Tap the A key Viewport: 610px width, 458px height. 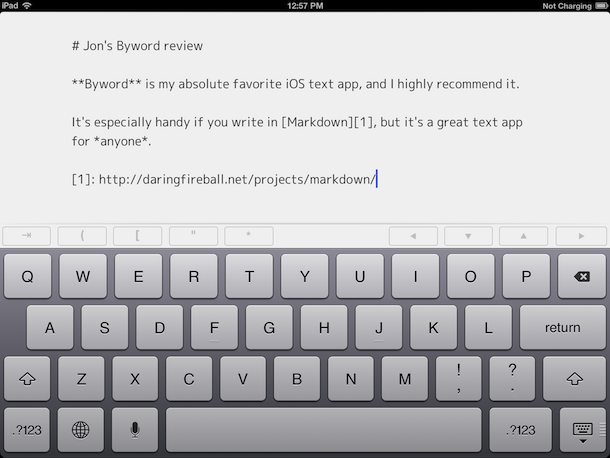(50, 327)
